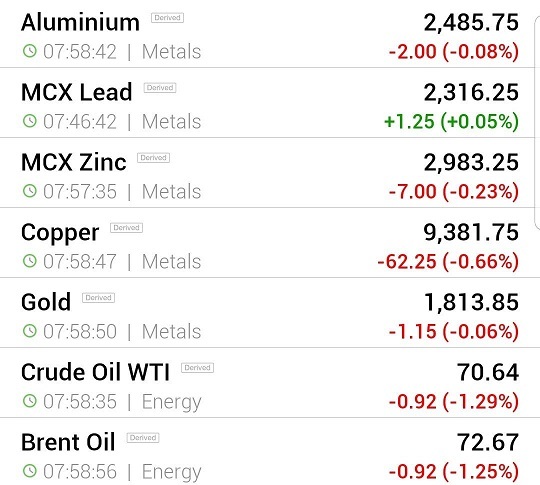Click the clock icon beside Aluminium's time
Screen dimensions: 540x485
[x=30, y=51]
